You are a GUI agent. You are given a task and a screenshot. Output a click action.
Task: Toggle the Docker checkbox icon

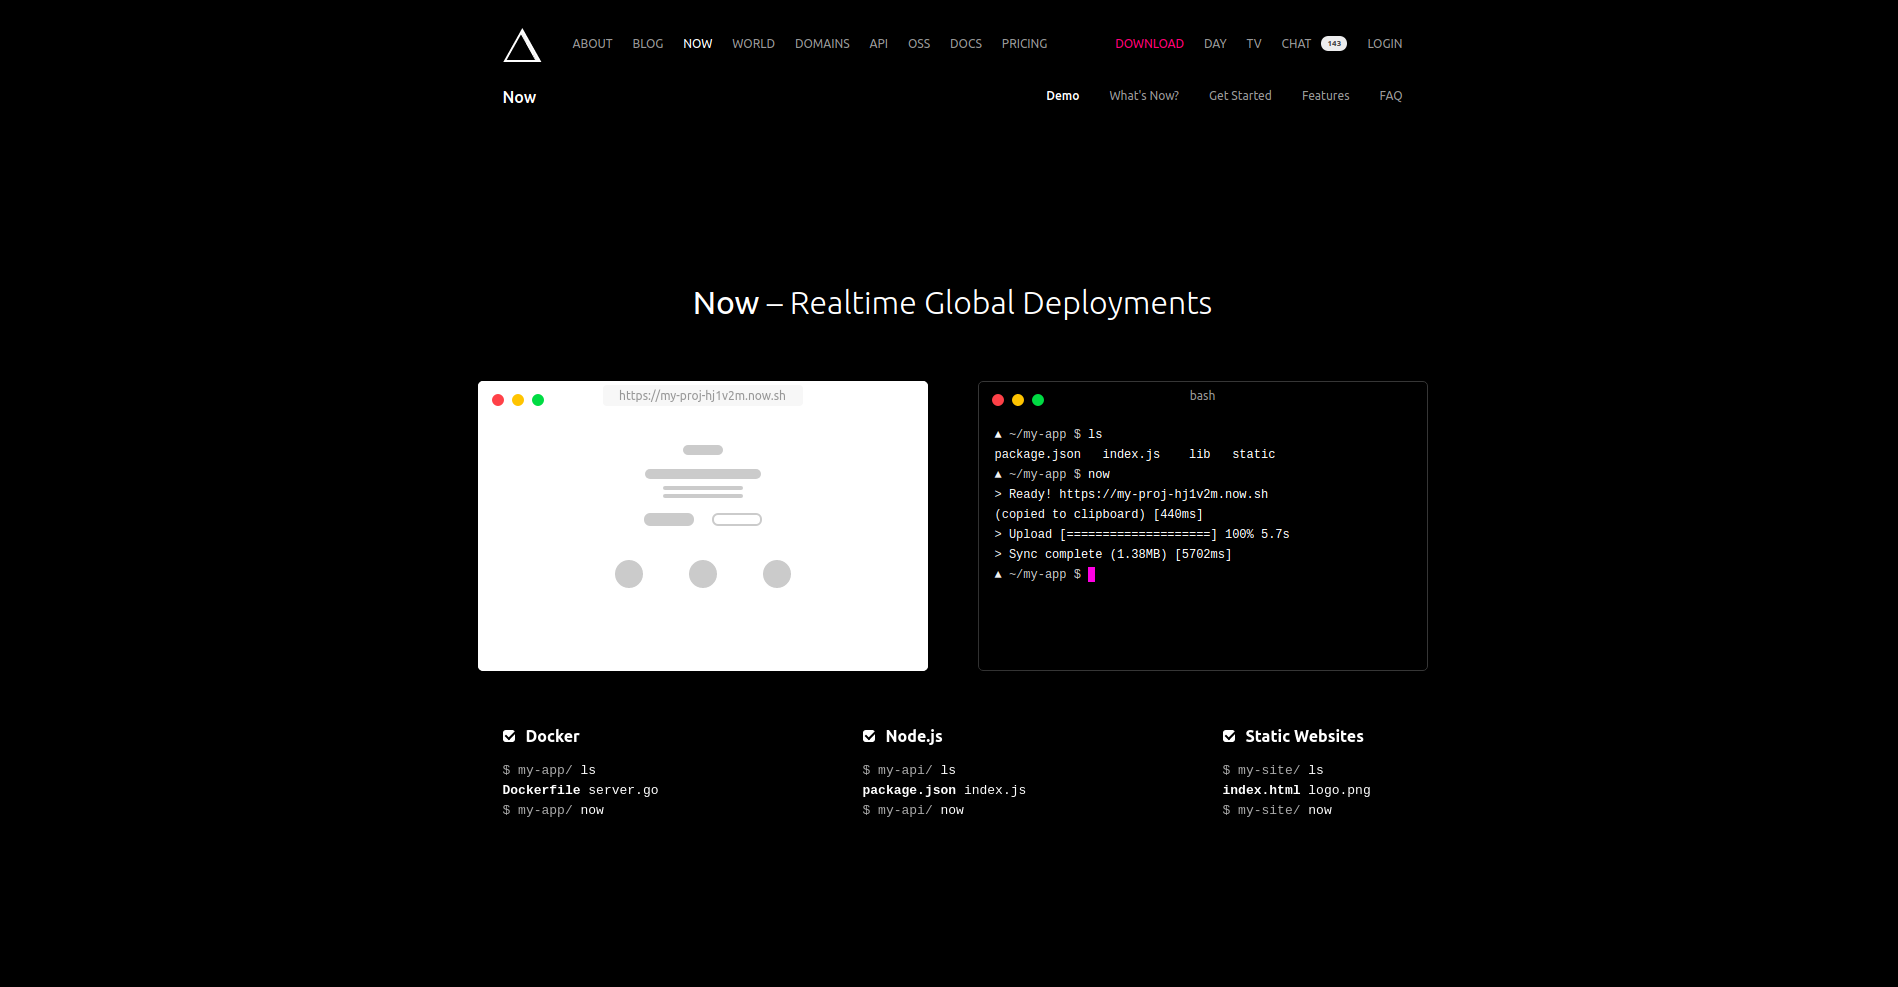509,737
